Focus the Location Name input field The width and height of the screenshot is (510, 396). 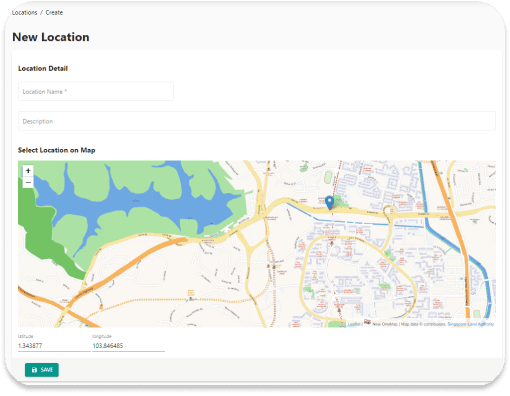tap(96, 91)
